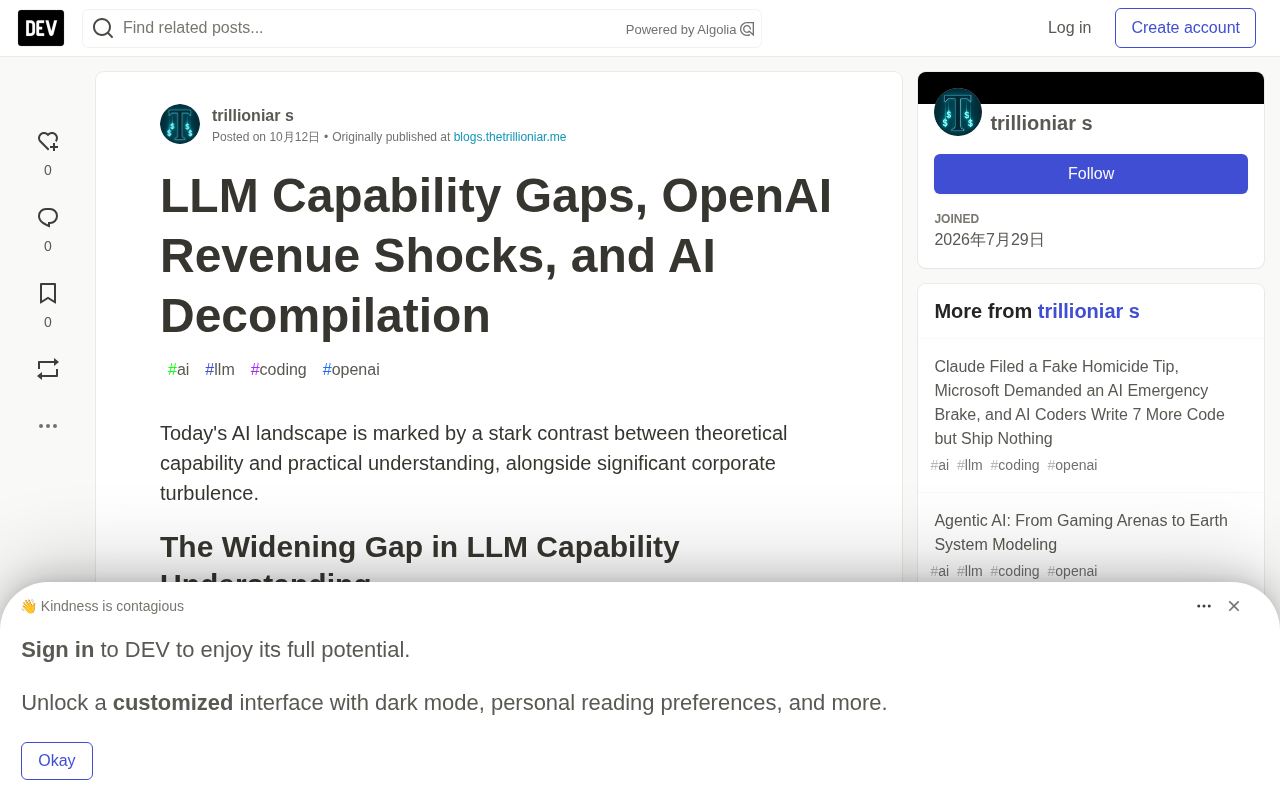Screen dimensions: 1280x800
Task: Boost the post with the repost icon
Action: pos(48,369)
